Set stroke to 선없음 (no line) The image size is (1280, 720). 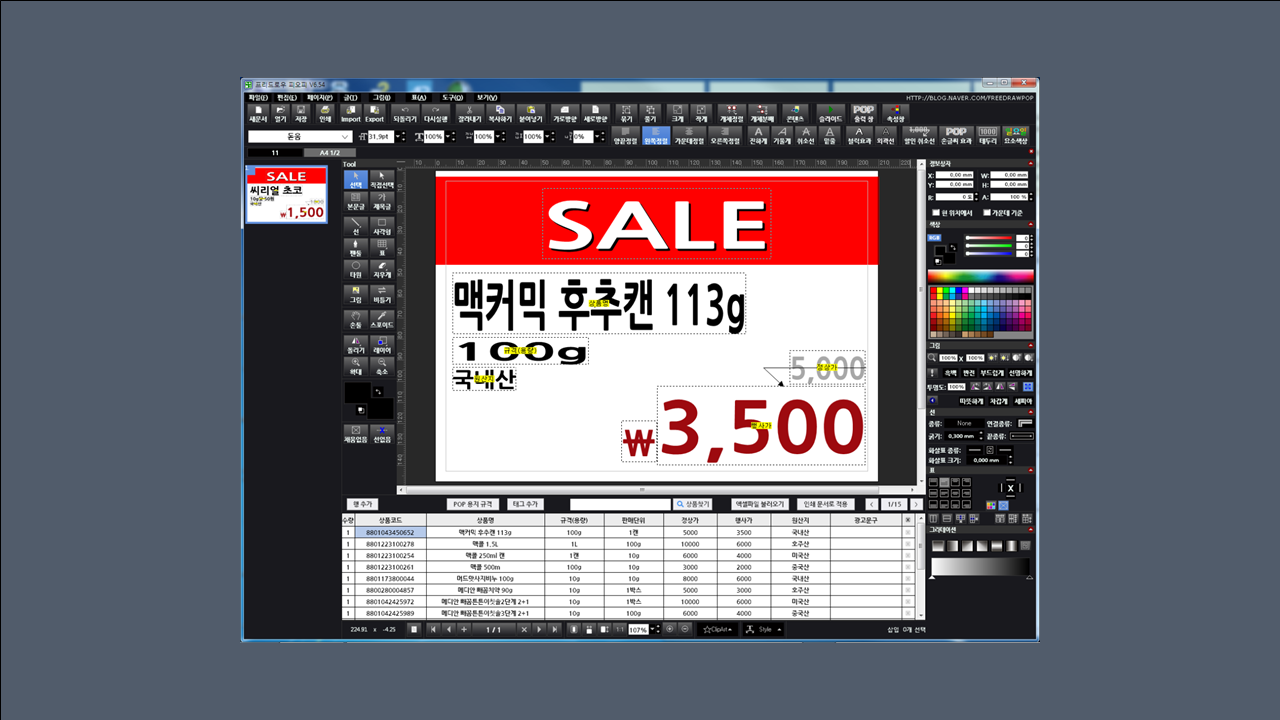[382, 434]
